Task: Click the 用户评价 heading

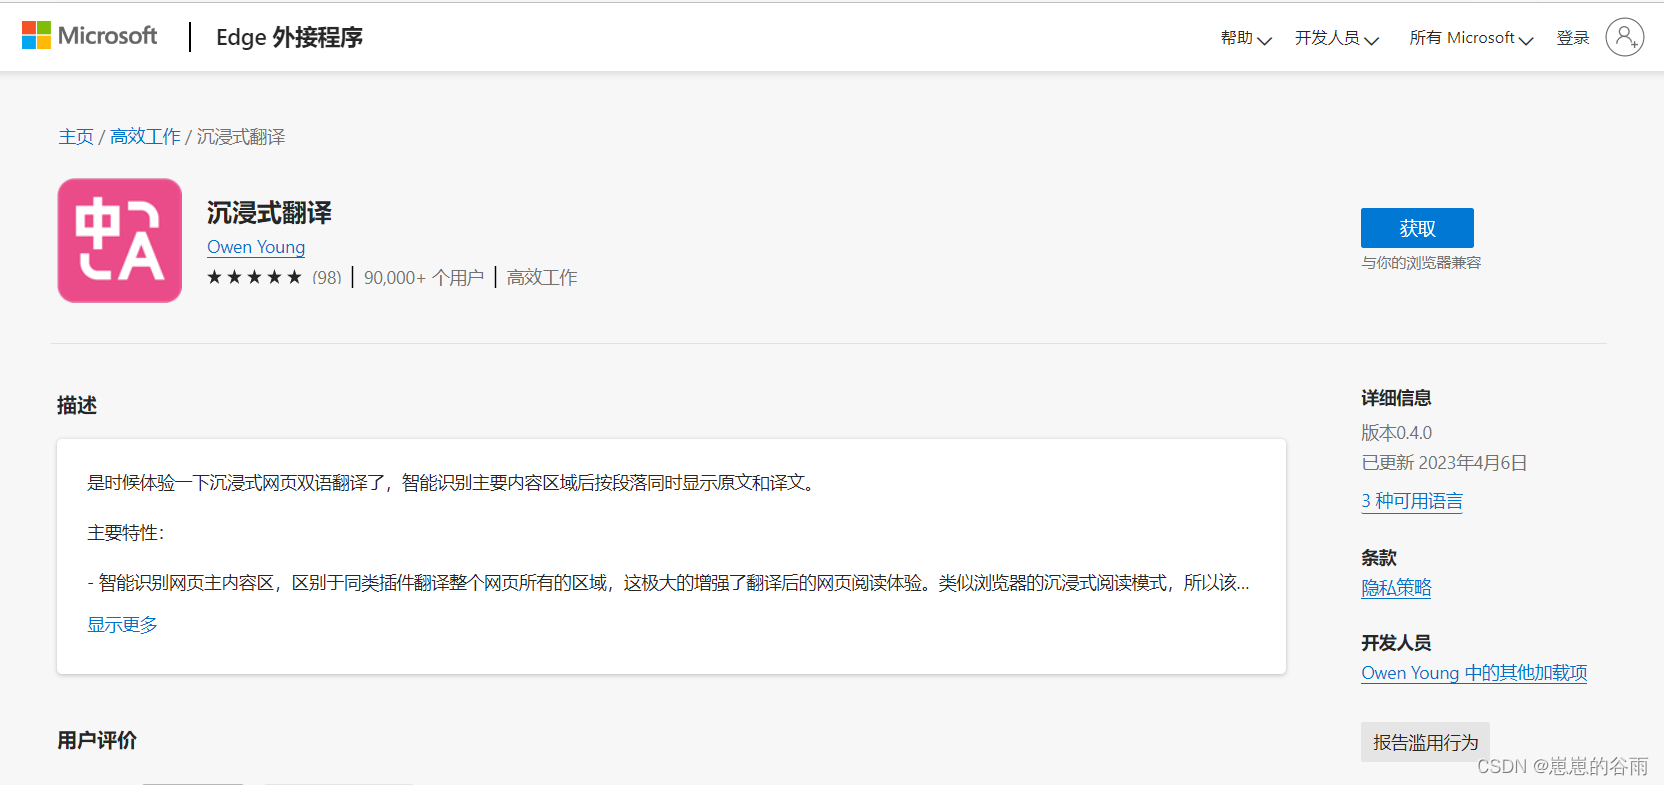Action: pos(97,740)
